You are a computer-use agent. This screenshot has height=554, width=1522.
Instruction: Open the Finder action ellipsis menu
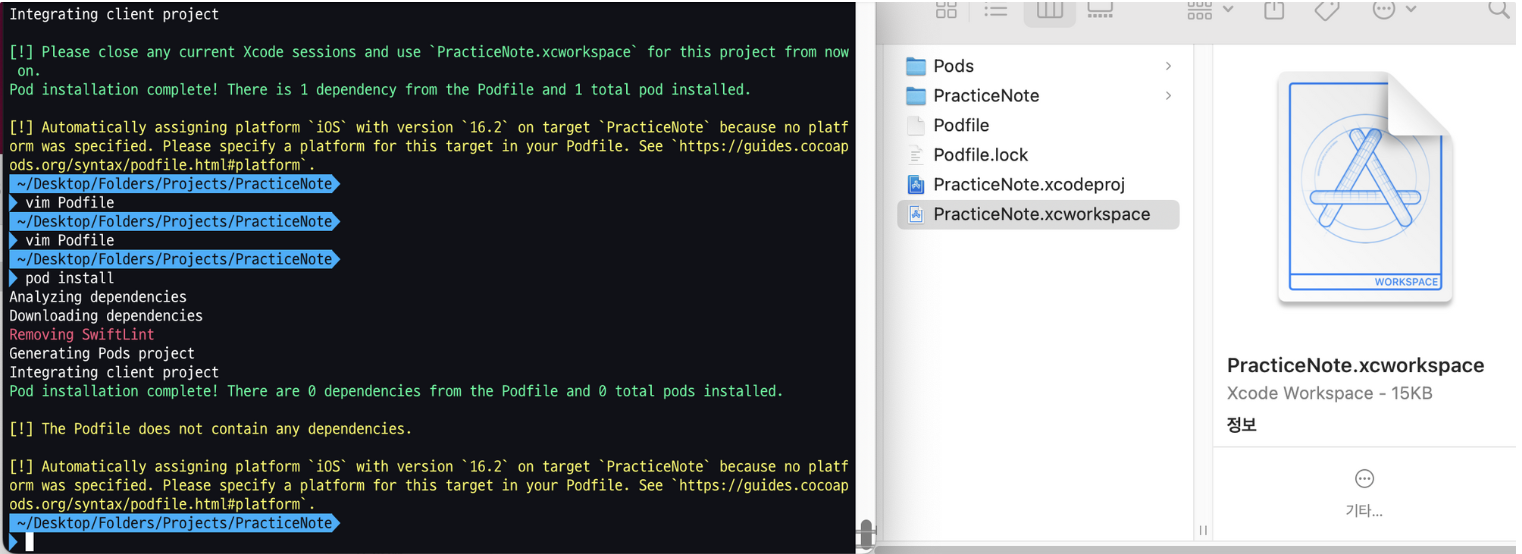click(x=1394, y=9)
